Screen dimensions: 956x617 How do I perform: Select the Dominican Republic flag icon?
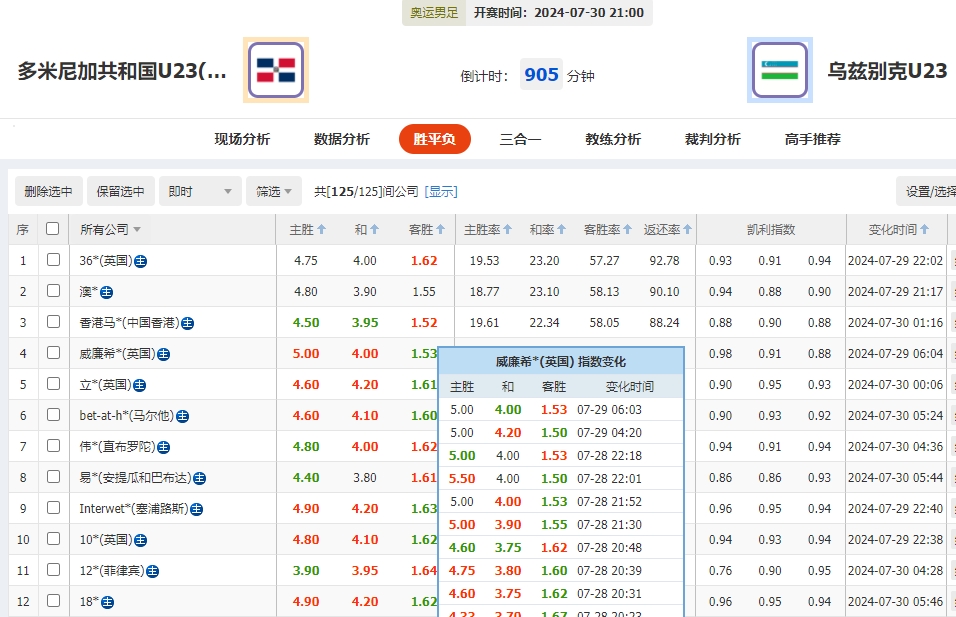coord(276,70)
